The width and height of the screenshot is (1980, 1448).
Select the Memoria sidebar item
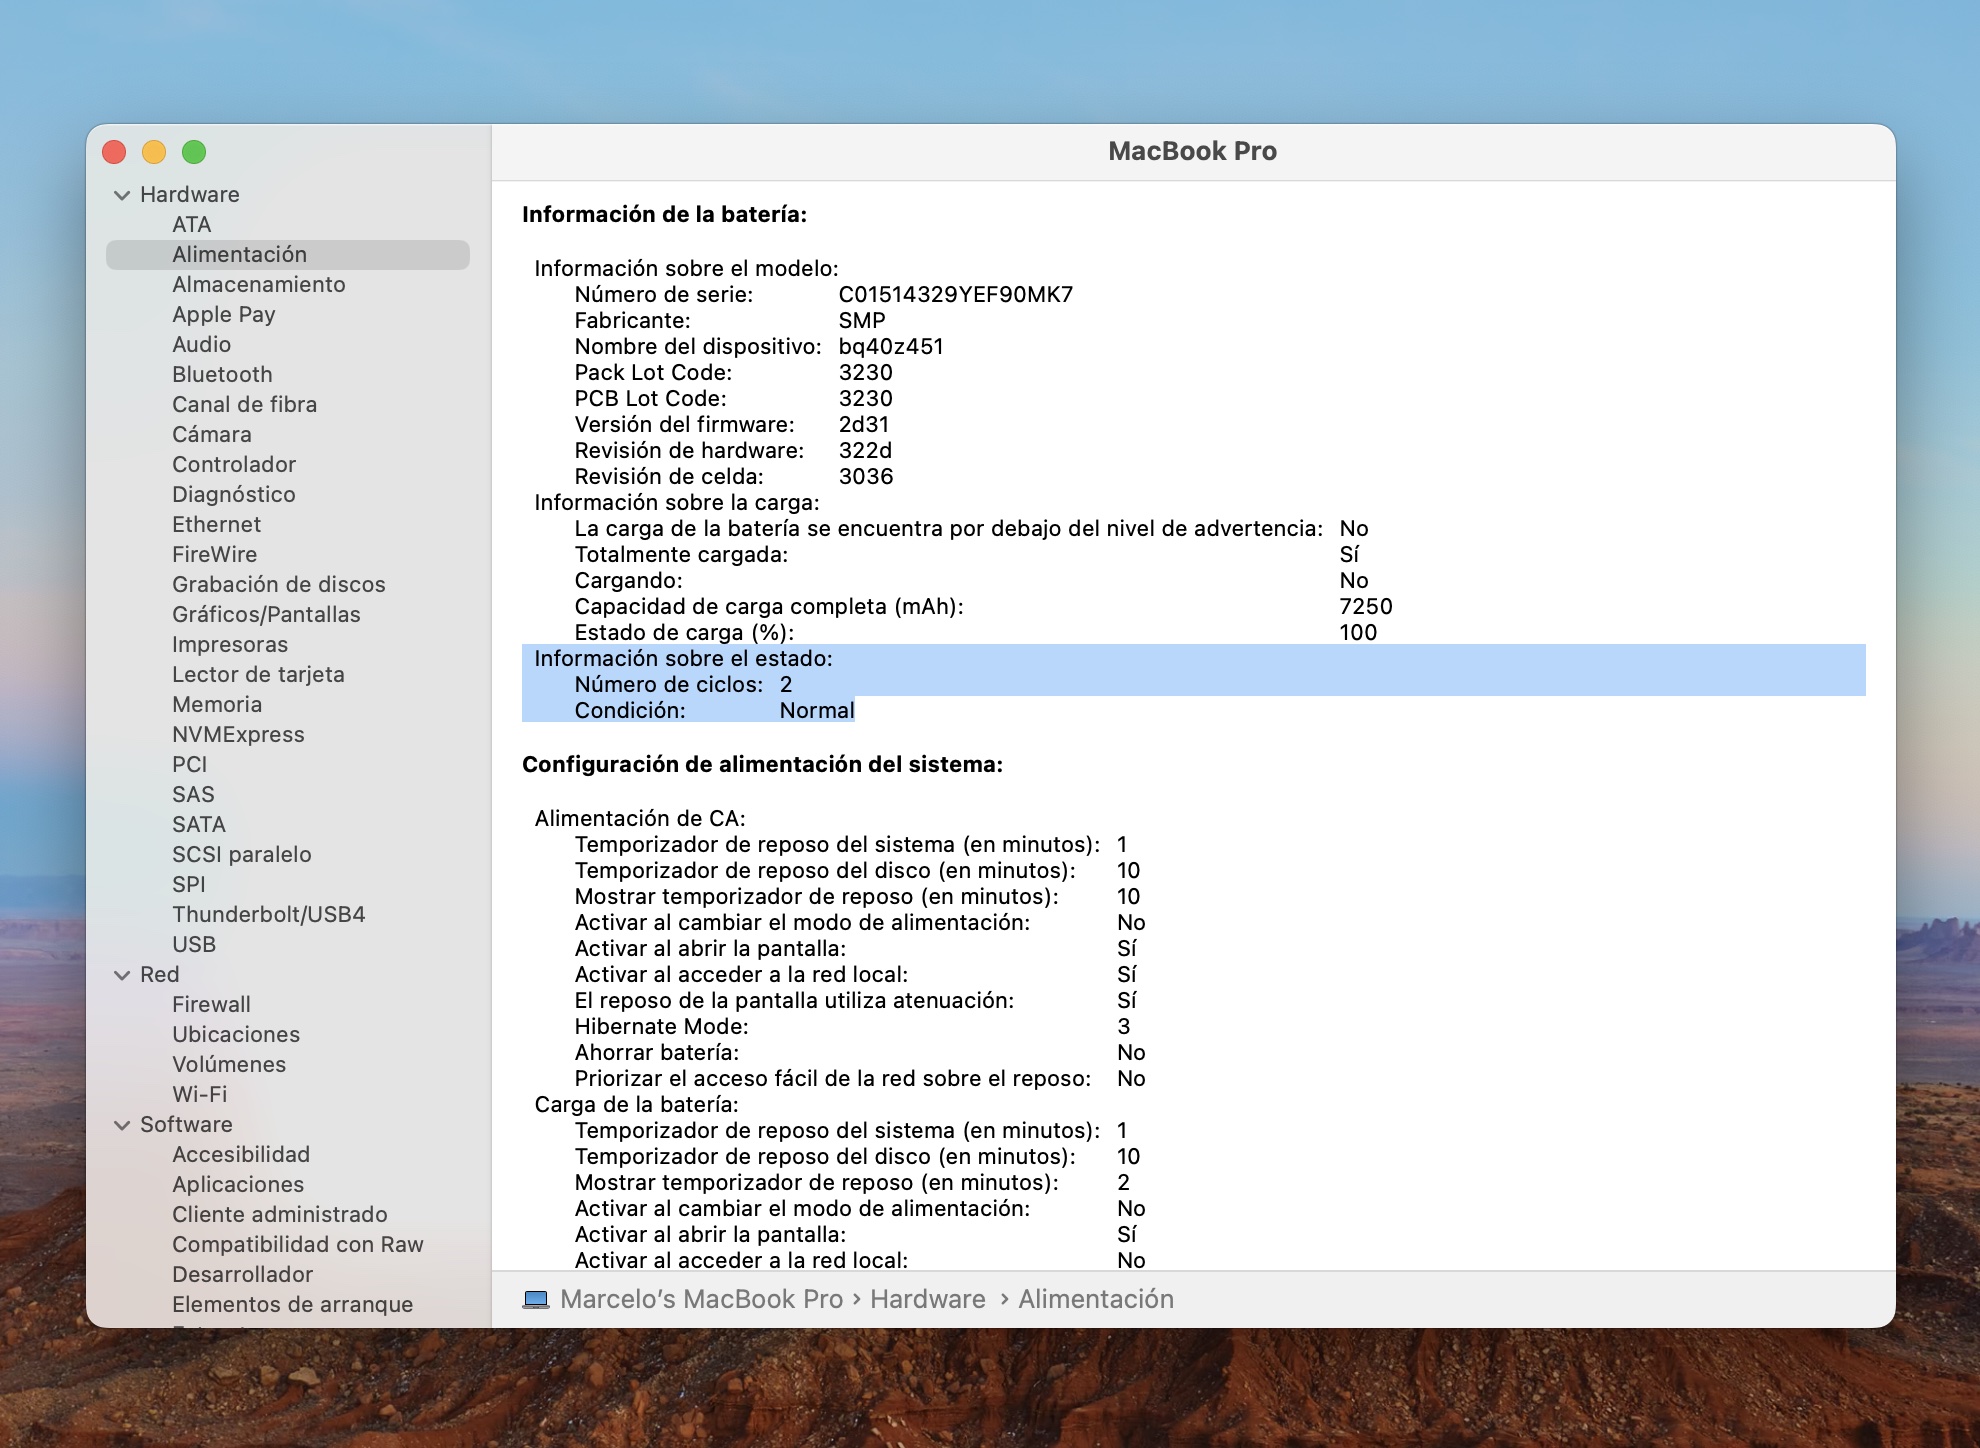pyautogui.click(x=217, y=705)
